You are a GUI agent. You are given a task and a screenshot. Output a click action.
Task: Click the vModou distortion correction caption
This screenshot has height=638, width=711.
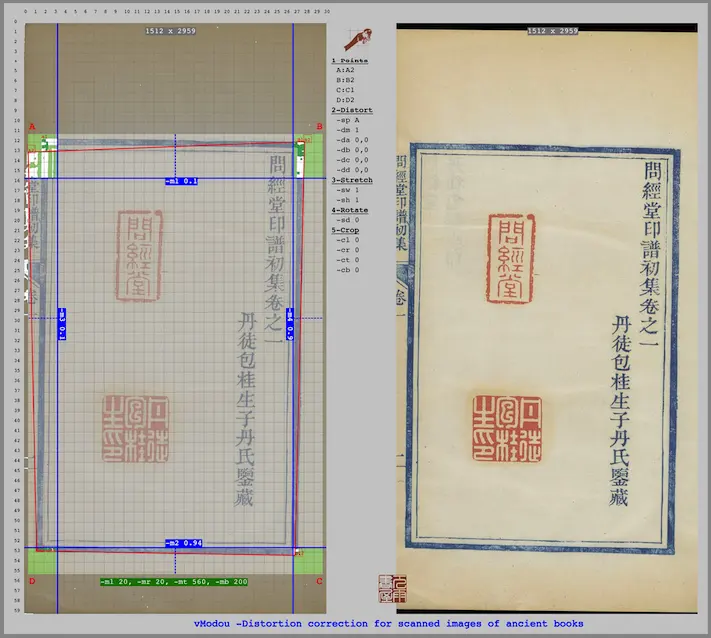click(389, 623)
